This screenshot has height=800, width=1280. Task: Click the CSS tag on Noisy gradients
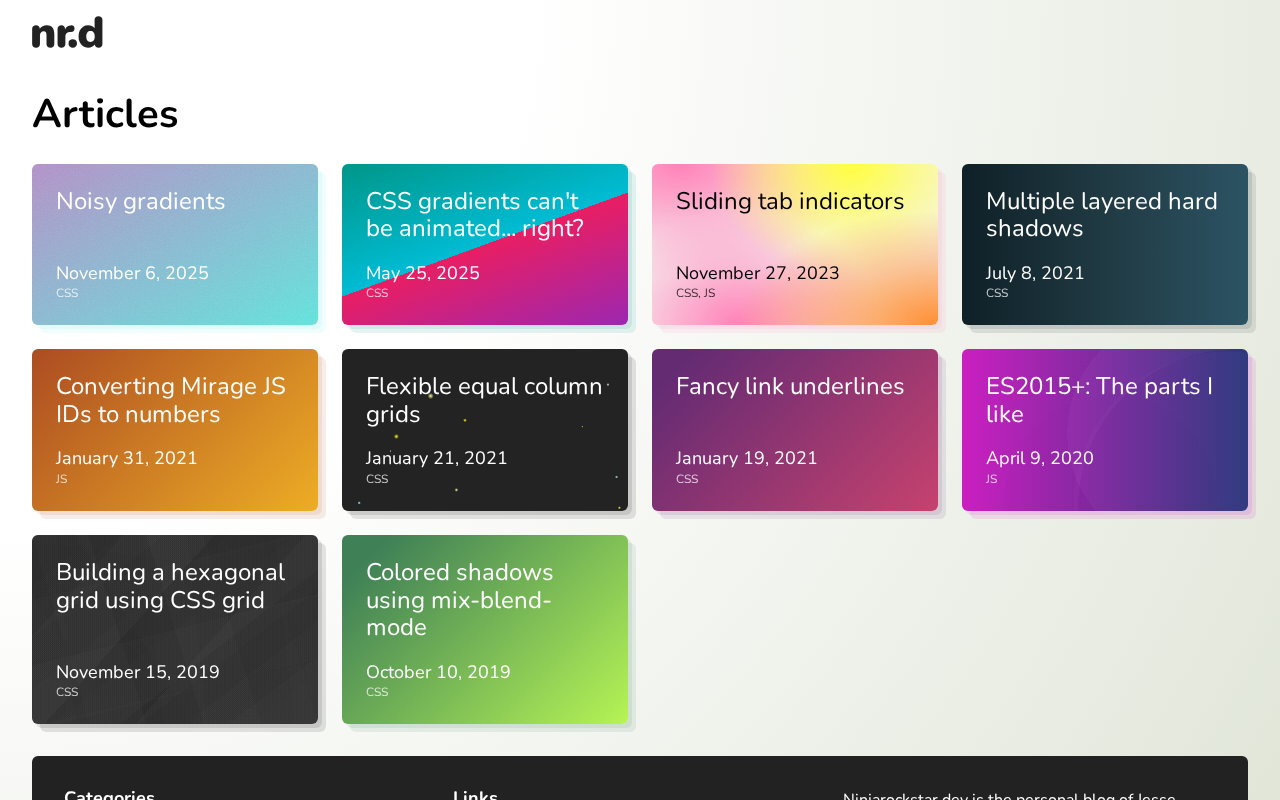(67, 293)
